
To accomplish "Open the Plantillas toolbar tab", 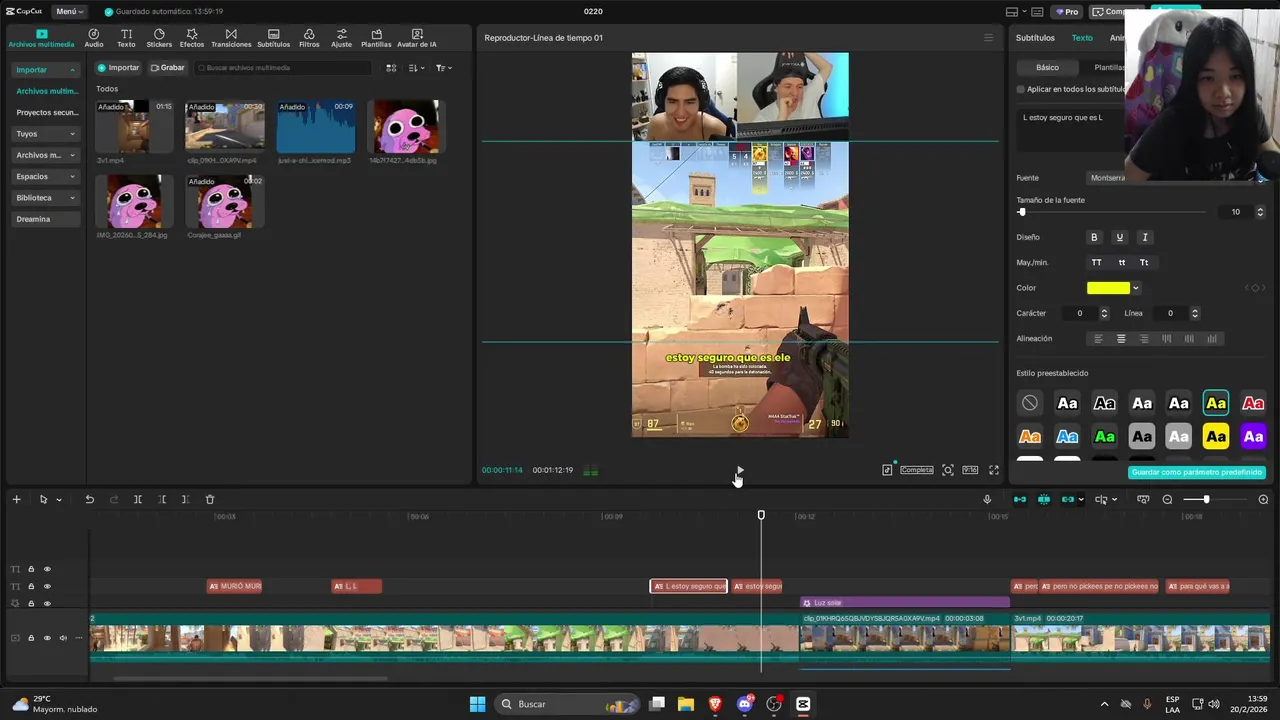I will (x=376, y=38).
